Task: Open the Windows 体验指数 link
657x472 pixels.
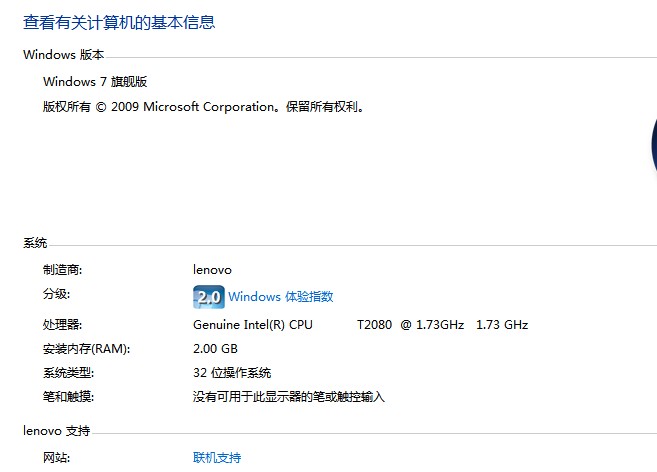Action: point(280,297)
